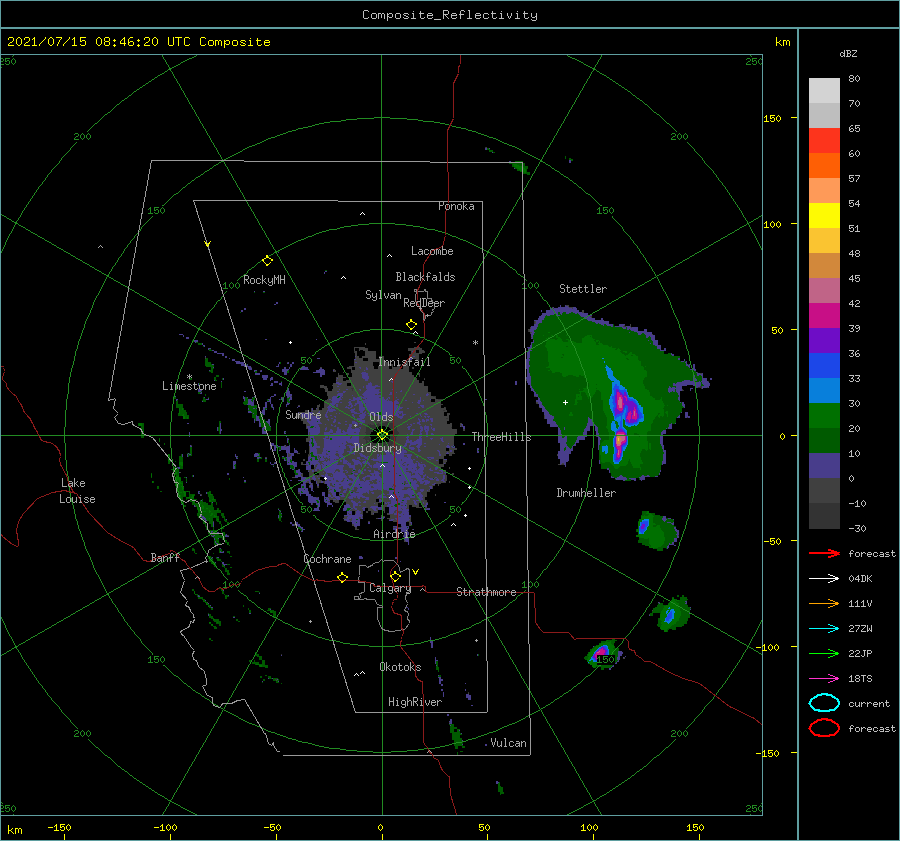Click the Cochrane town label
The height and width of the screenshot is (841, 900).
327,559
